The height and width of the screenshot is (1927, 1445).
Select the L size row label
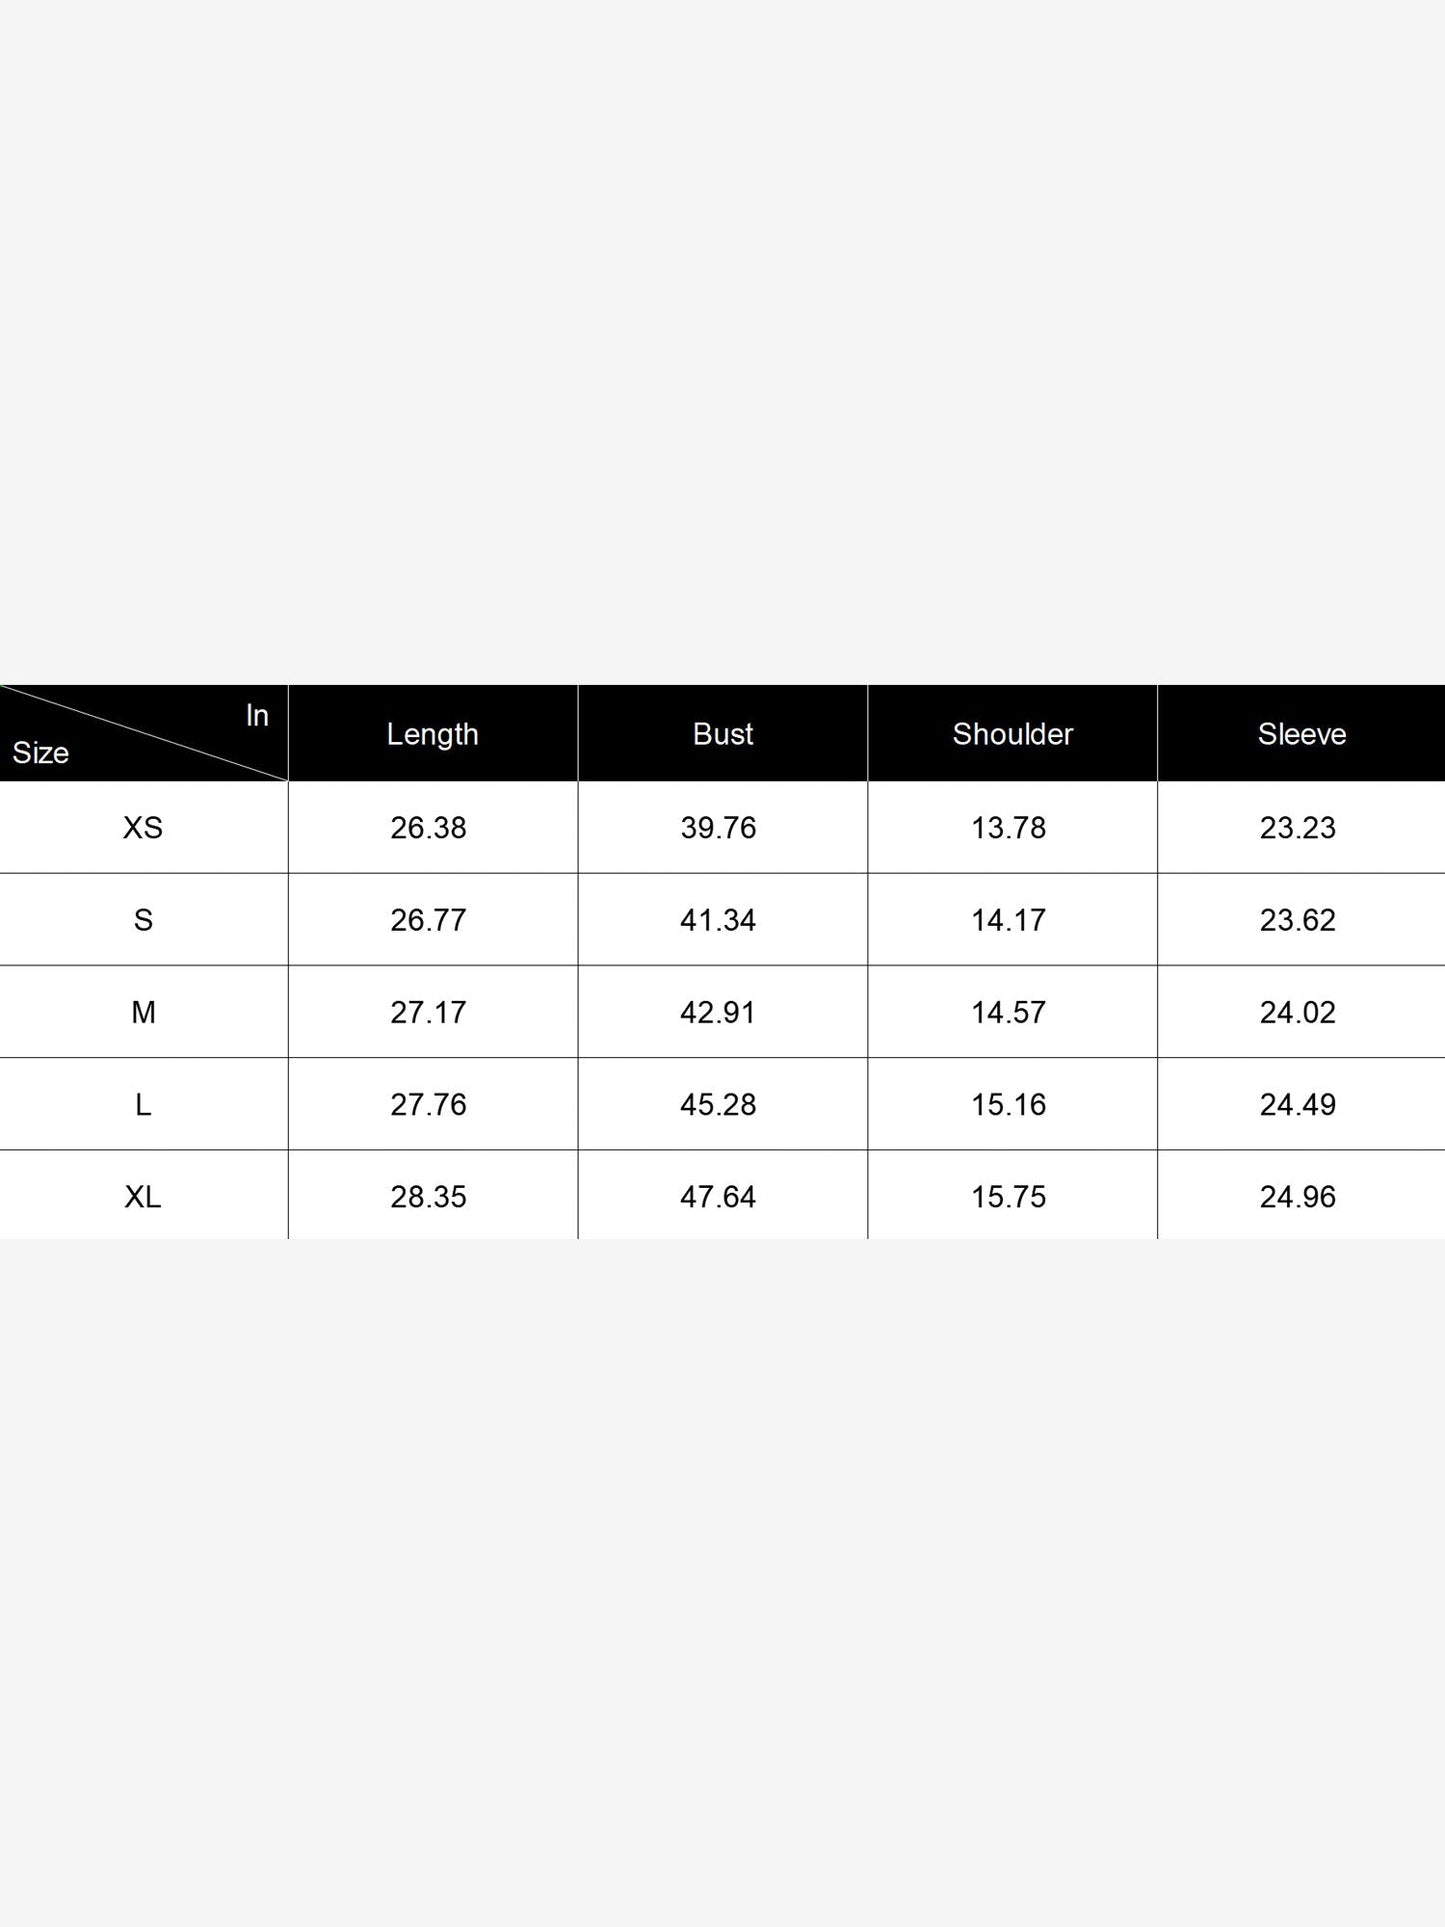coord(143,1105)
